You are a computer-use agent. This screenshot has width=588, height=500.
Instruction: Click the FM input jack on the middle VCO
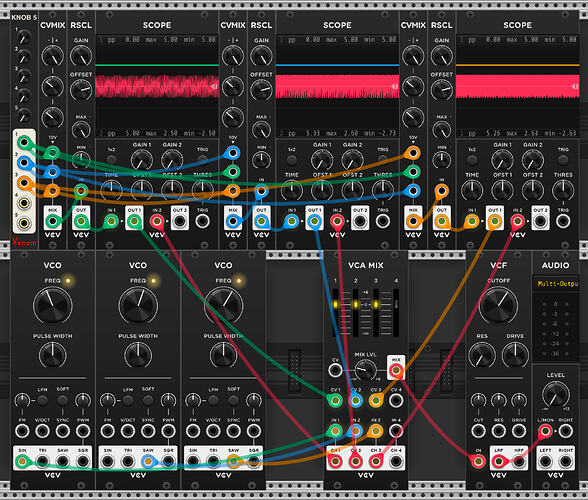pyautogui.click(x=108, y=431)
